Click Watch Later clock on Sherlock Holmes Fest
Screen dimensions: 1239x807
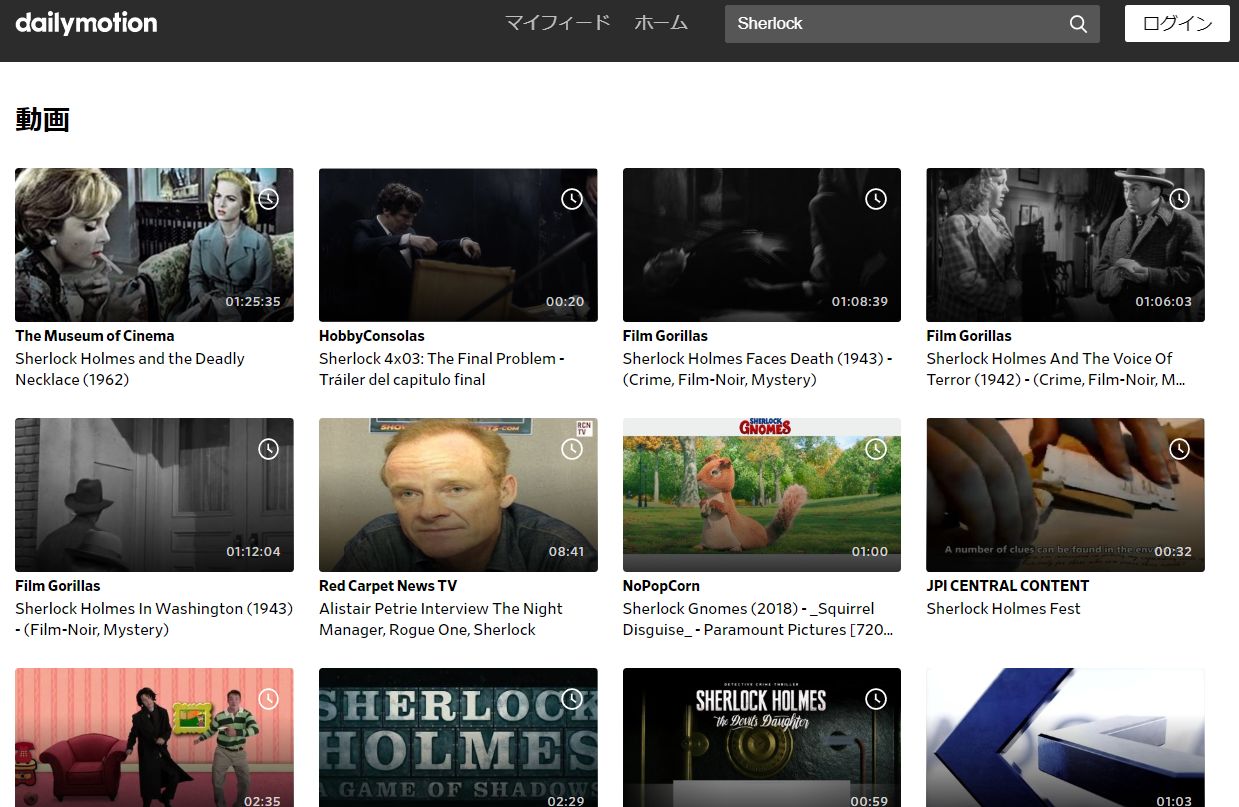coord(1180,449)
